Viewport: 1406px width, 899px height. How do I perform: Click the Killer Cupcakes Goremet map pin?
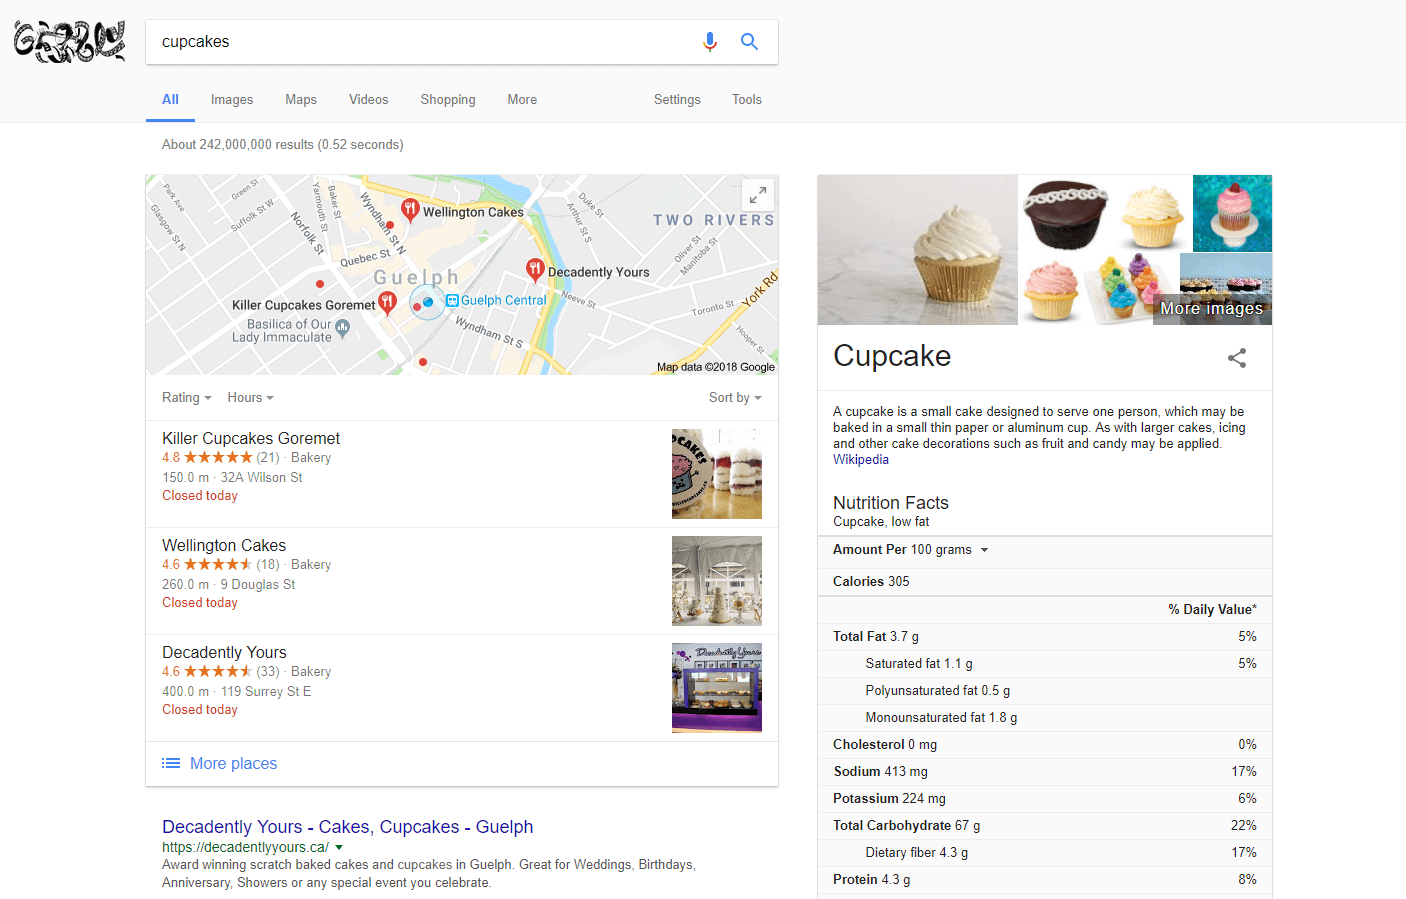point(388,303)
